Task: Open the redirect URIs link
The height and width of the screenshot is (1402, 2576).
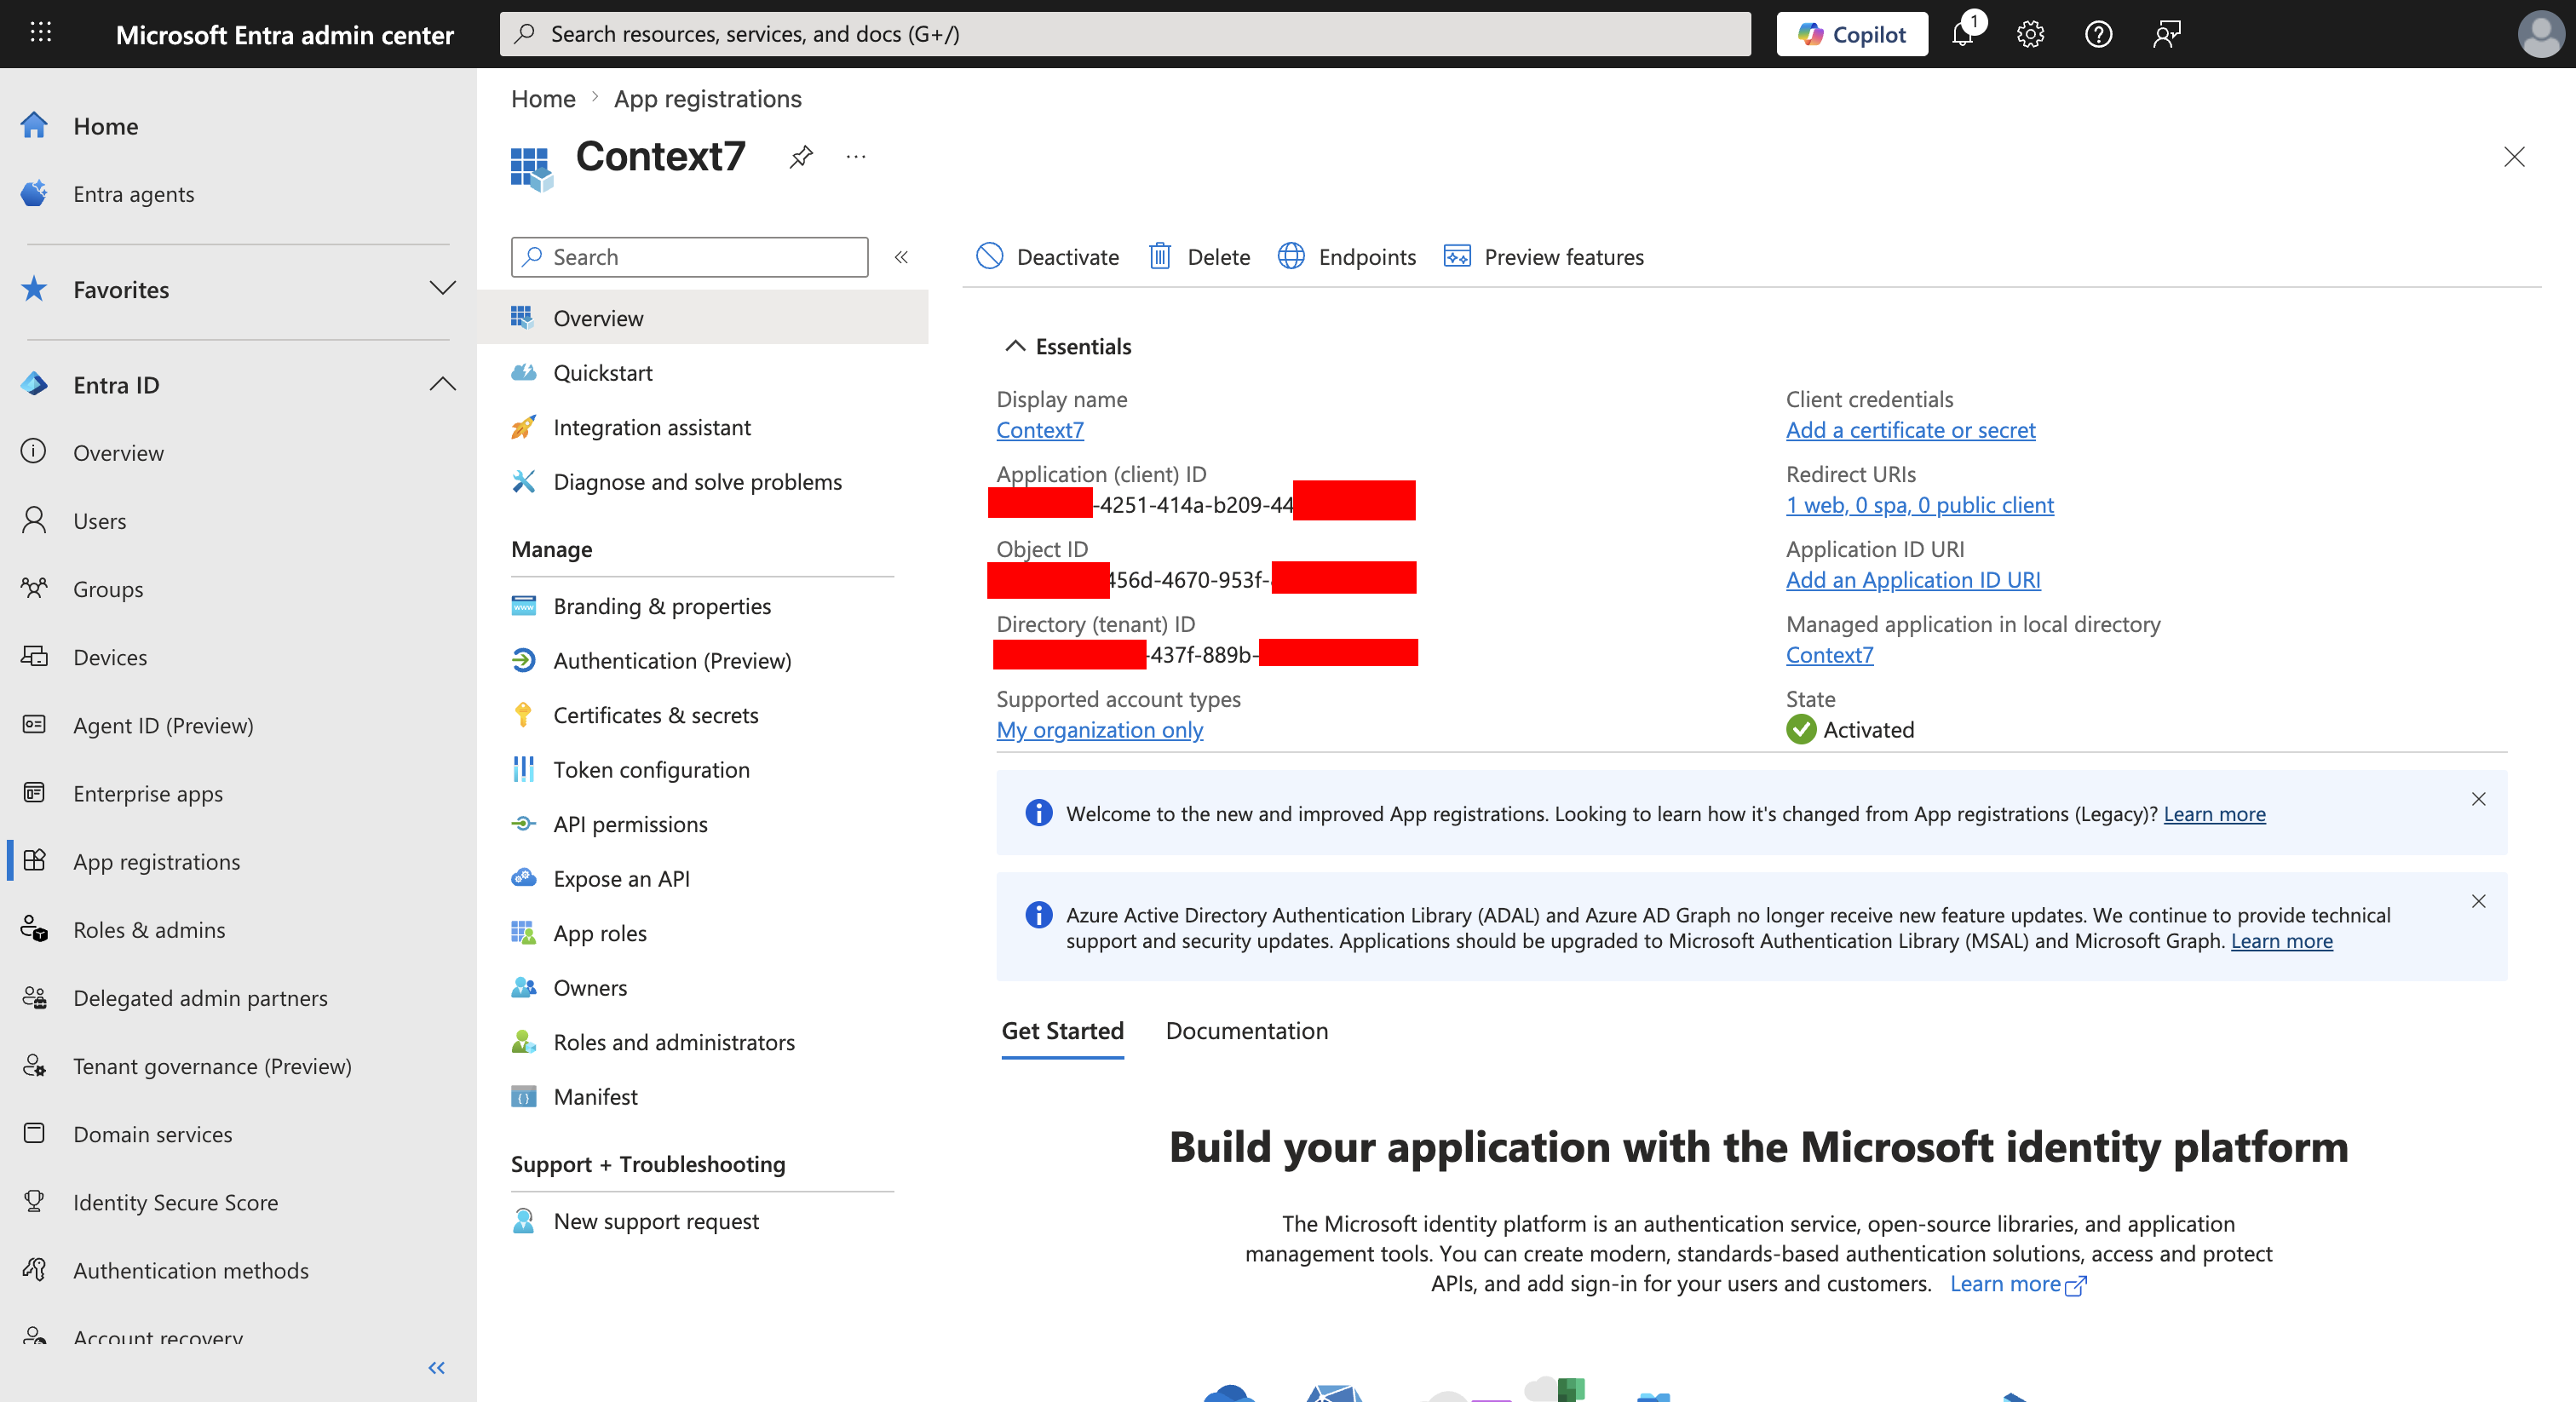Action: [x=1920, y=505]
